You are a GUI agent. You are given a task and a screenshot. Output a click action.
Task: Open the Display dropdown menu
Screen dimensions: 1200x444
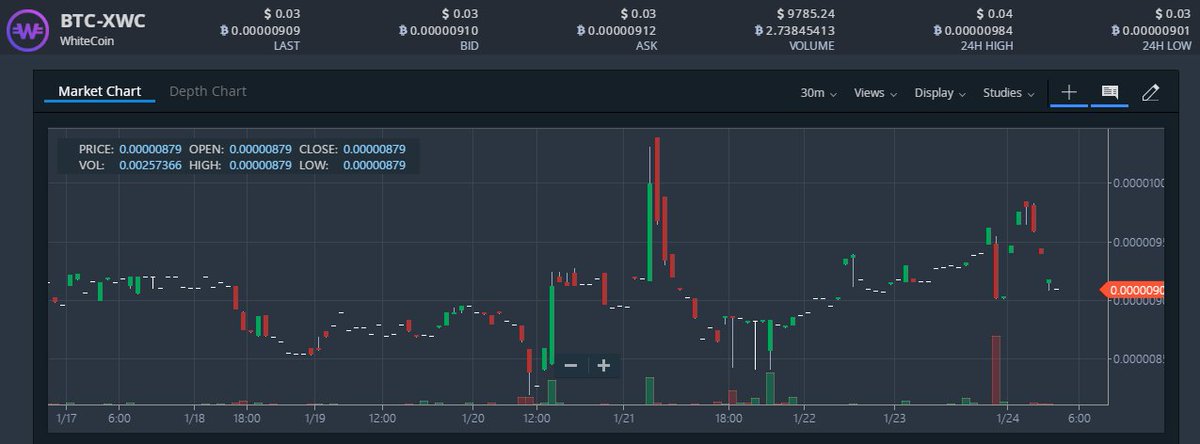pos(940,93)
